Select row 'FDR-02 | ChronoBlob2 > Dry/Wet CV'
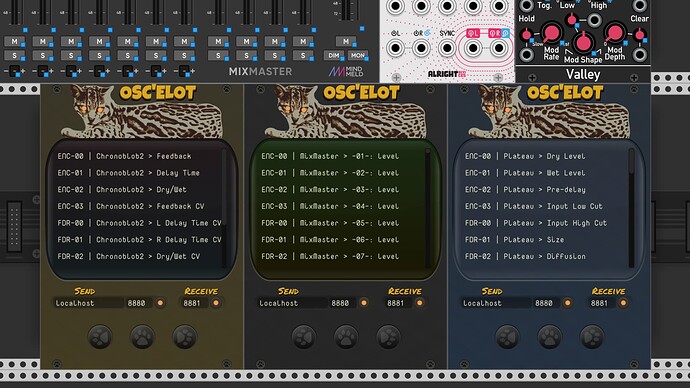 click(x=128, y=256)
